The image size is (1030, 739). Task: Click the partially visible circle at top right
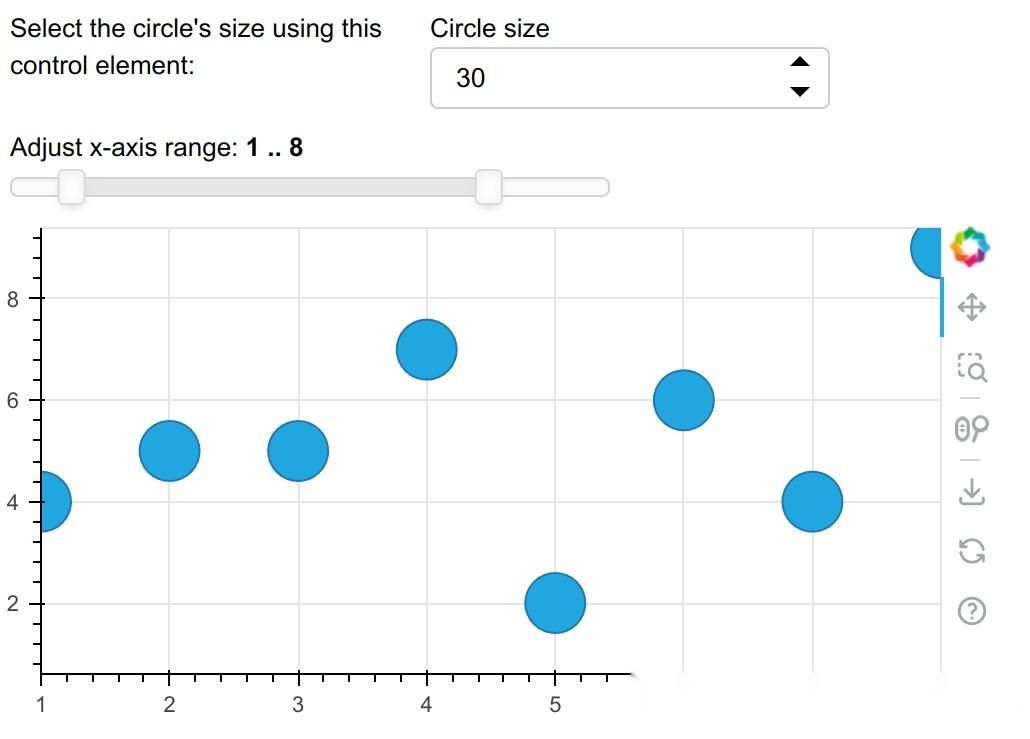click(926, 250)
